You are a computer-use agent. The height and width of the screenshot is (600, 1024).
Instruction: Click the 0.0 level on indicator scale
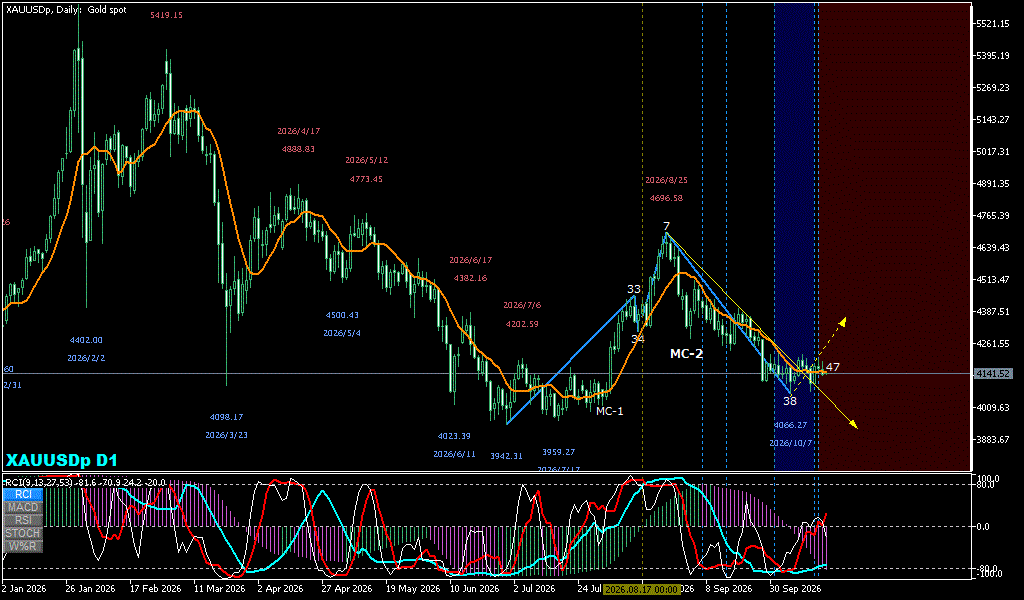983,527
